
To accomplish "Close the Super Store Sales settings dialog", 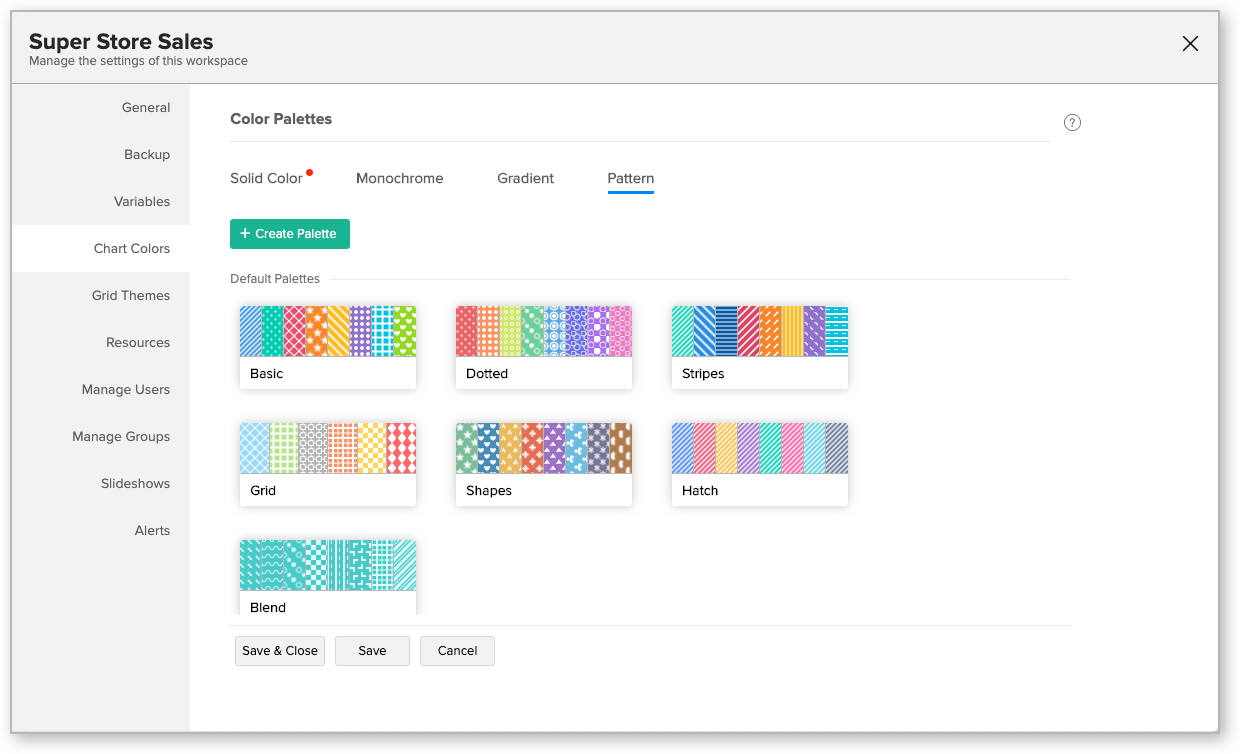I will point(1190,44).
